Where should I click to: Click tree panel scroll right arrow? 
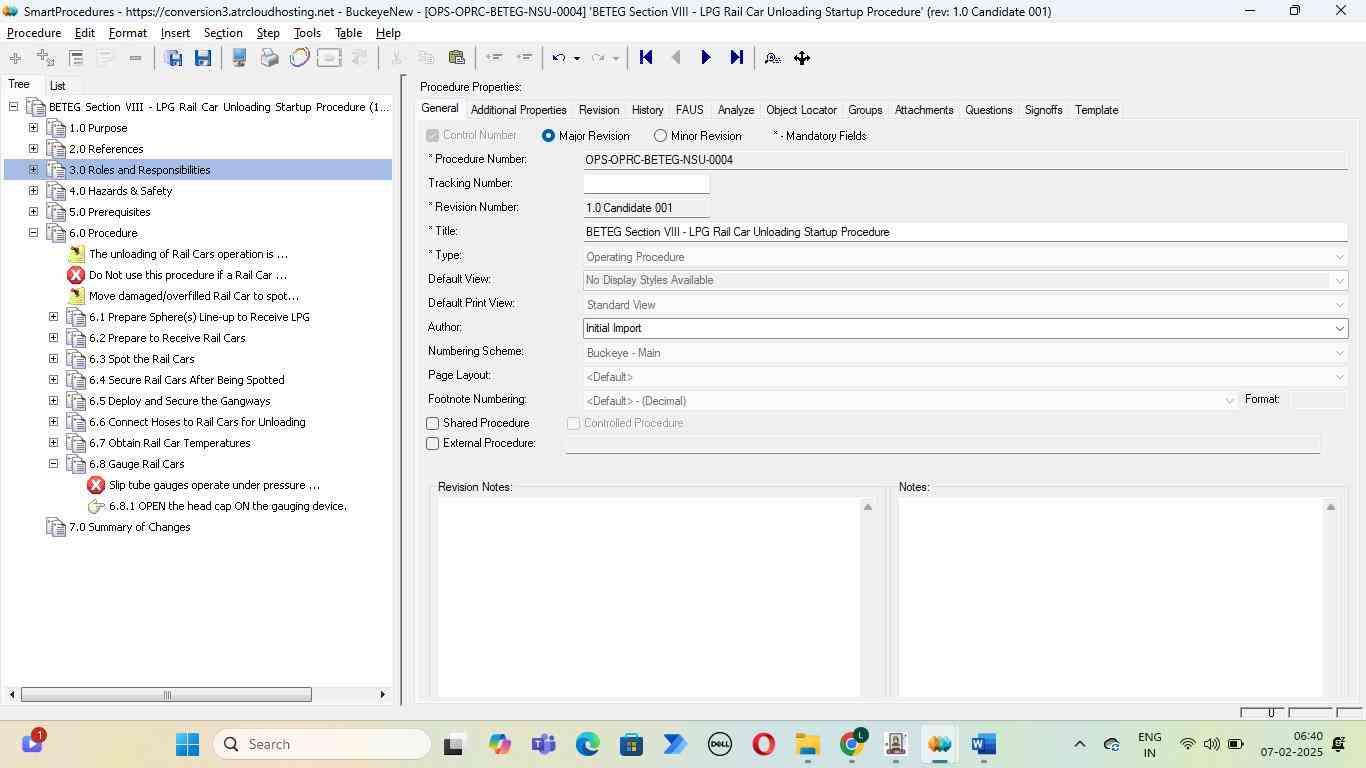(x=382, y=694)
